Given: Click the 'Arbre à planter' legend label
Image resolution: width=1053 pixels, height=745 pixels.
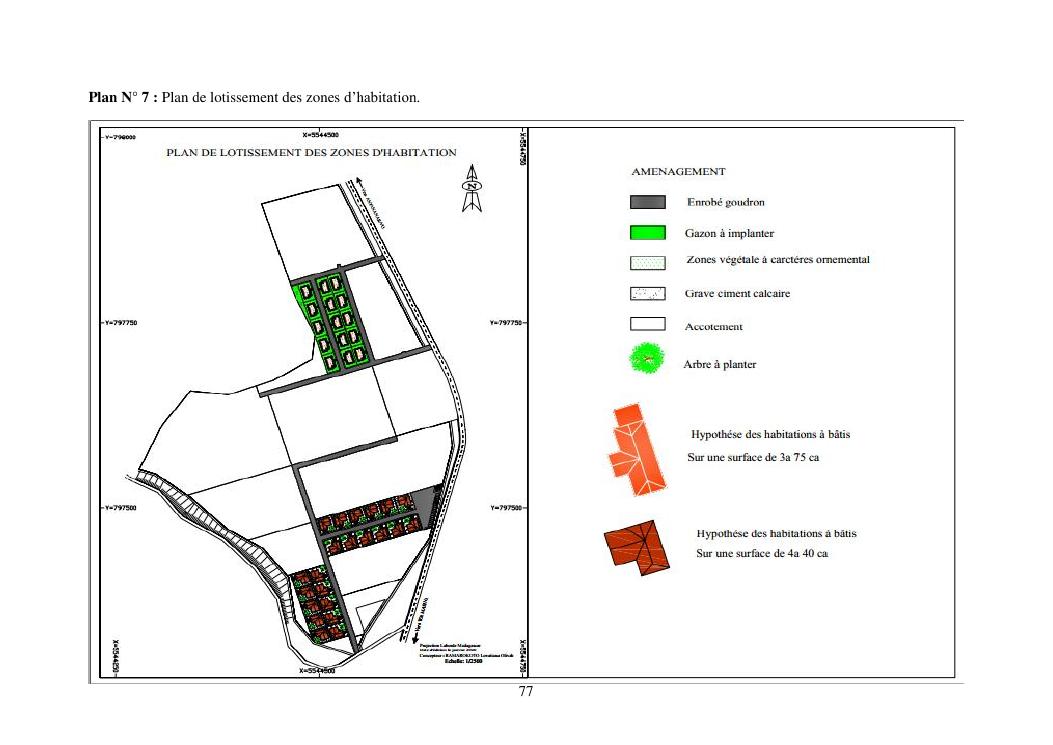Looking at the screenshot, I should [x=720, y=364].
